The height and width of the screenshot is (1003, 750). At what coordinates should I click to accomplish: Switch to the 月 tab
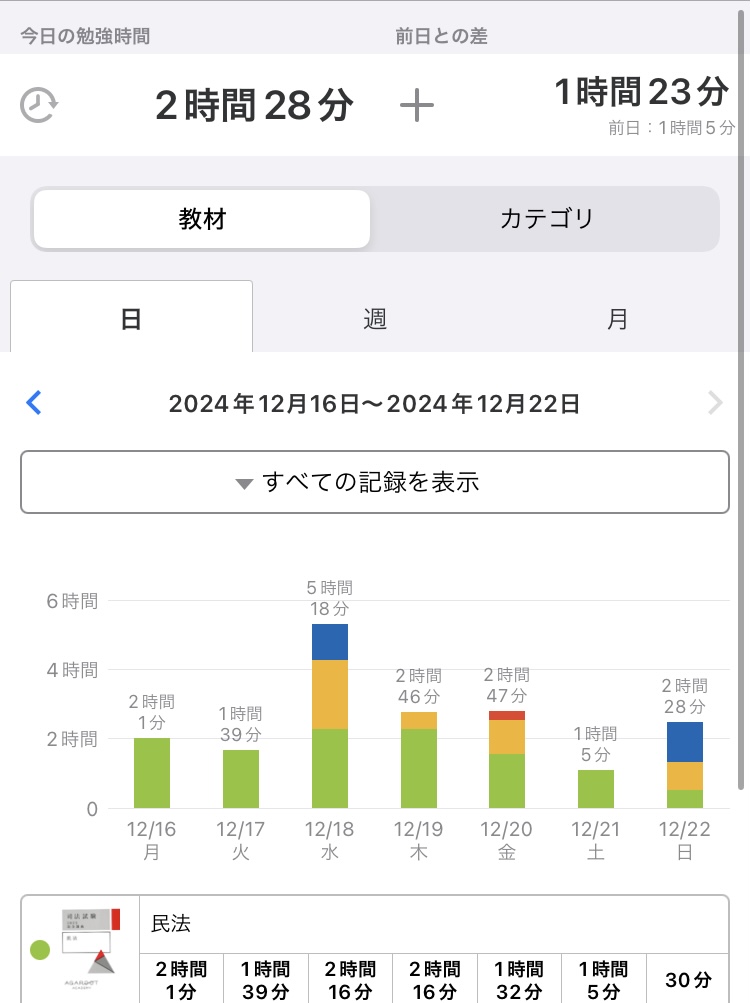click(618, 319)
